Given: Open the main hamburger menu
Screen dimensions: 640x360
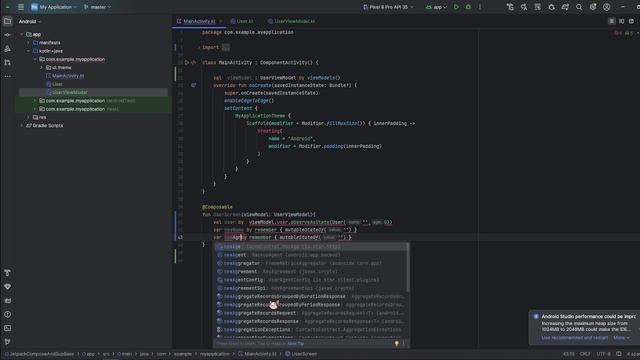Looking at the screenshot, I should [21, 7].
